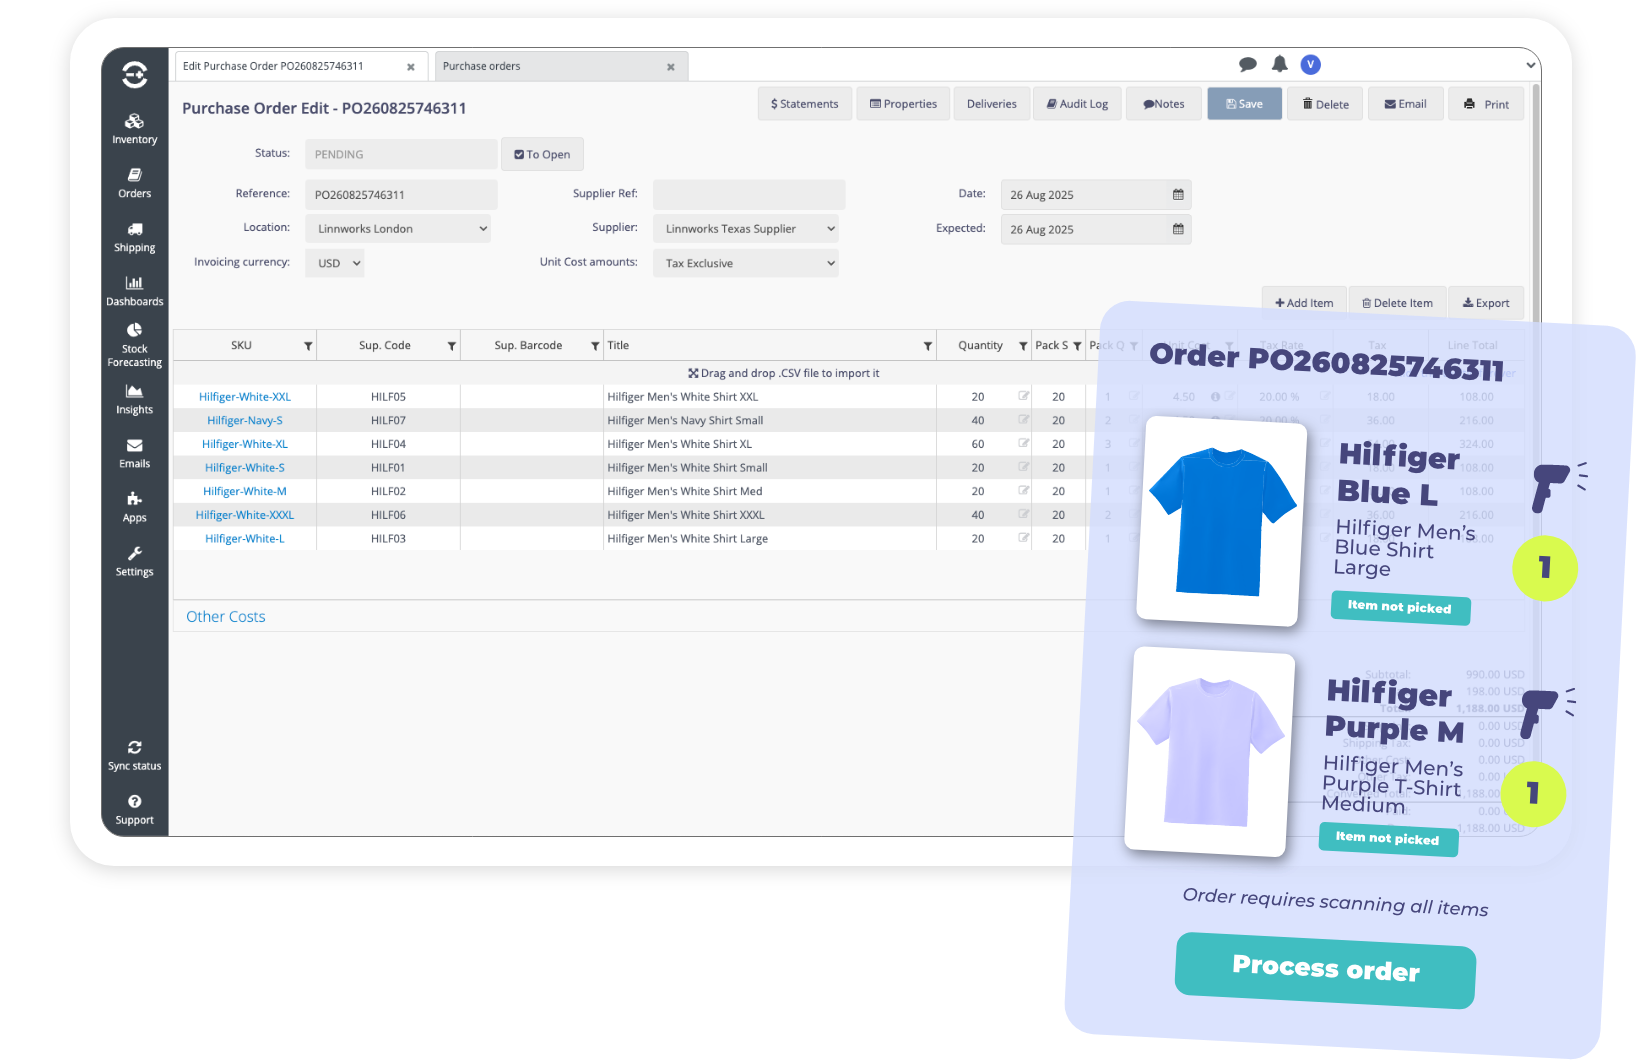Toggle the Title column filter
The height and width of the screenshot is (1060, 1642).
927,346
